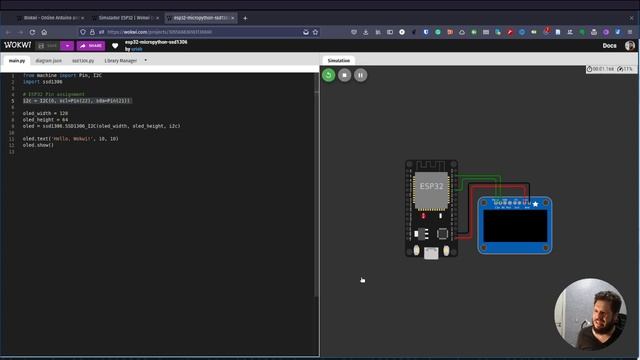Click the purple Share button
The image size is (640, 360).
click(91, 46)
